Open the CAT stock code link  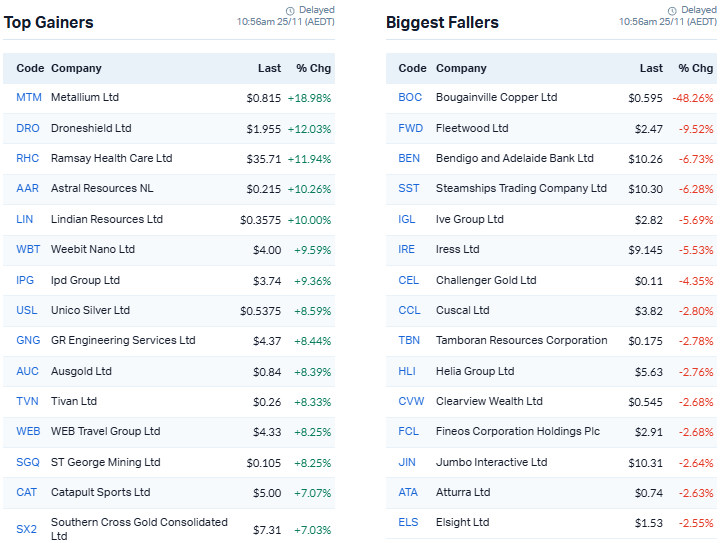(26, 493)
